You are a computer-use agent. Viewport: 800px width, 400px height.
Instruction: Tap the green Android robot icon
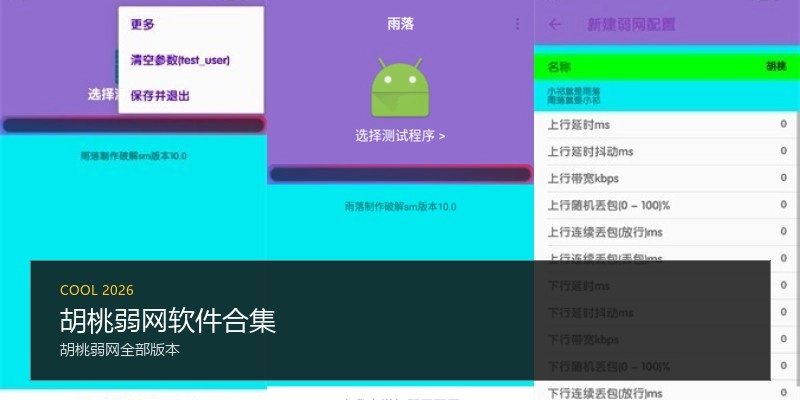point(399,87)
